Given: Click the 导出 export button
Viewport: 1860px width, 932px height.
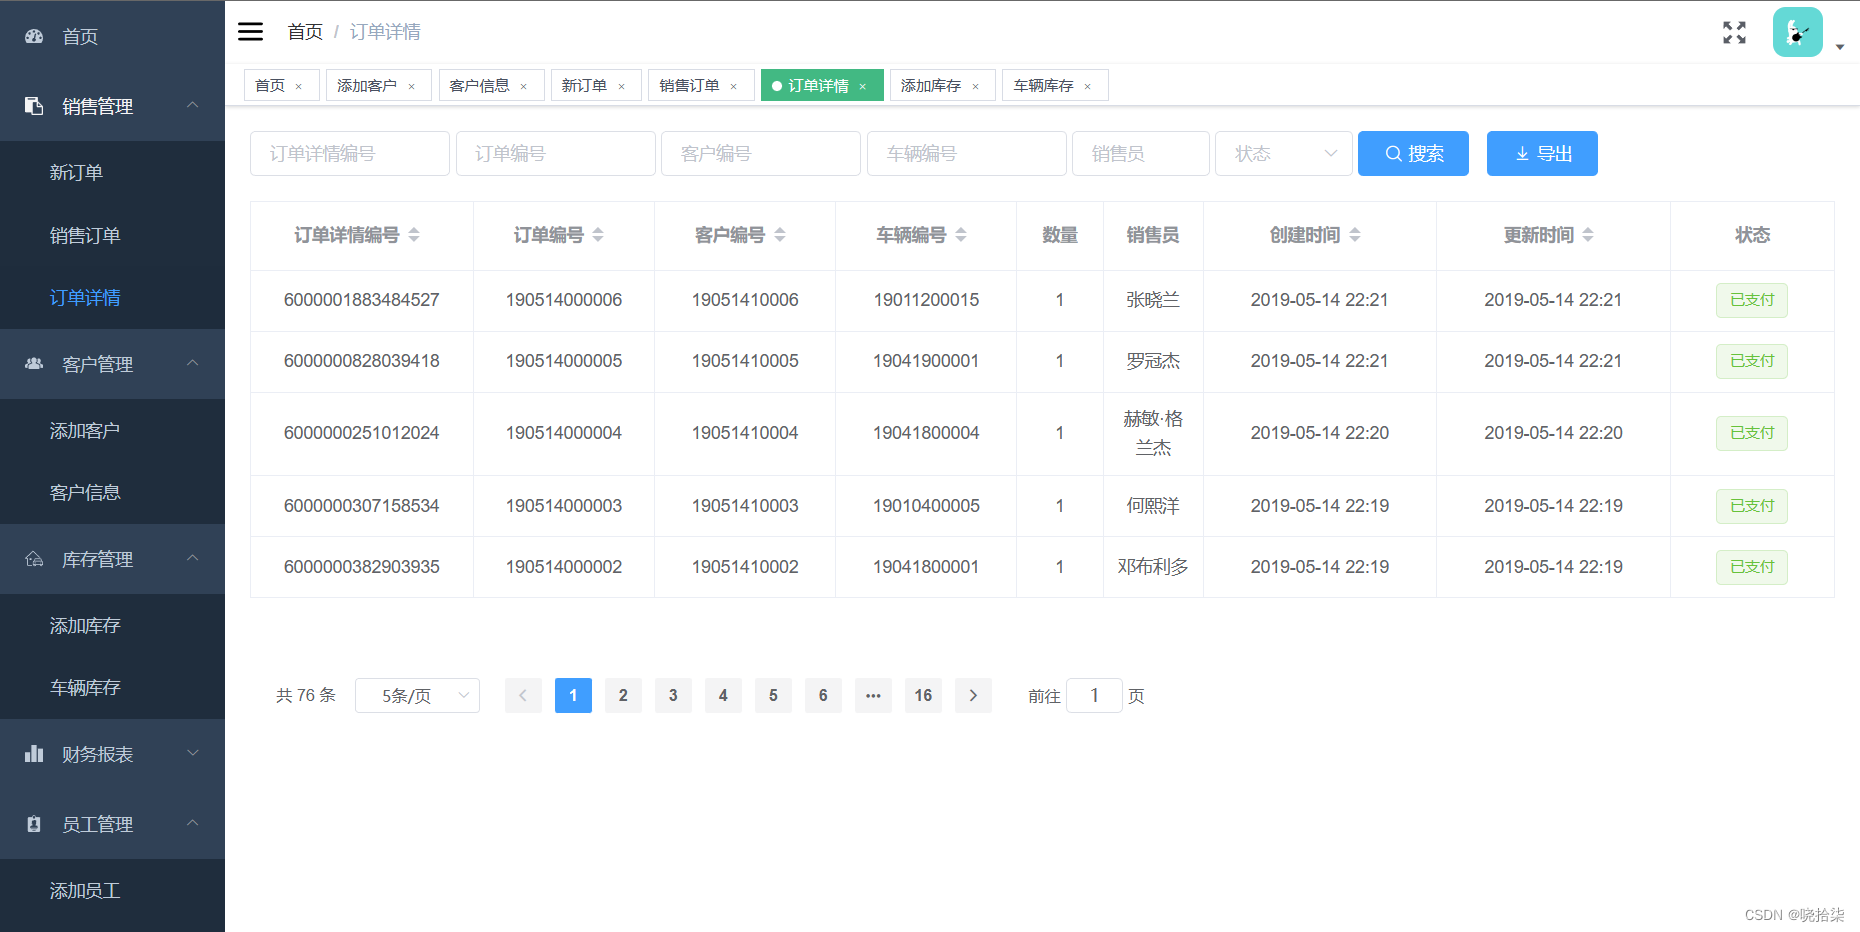Looking at the screenshot, I should pyautogui.click(x=1541, y=153).
